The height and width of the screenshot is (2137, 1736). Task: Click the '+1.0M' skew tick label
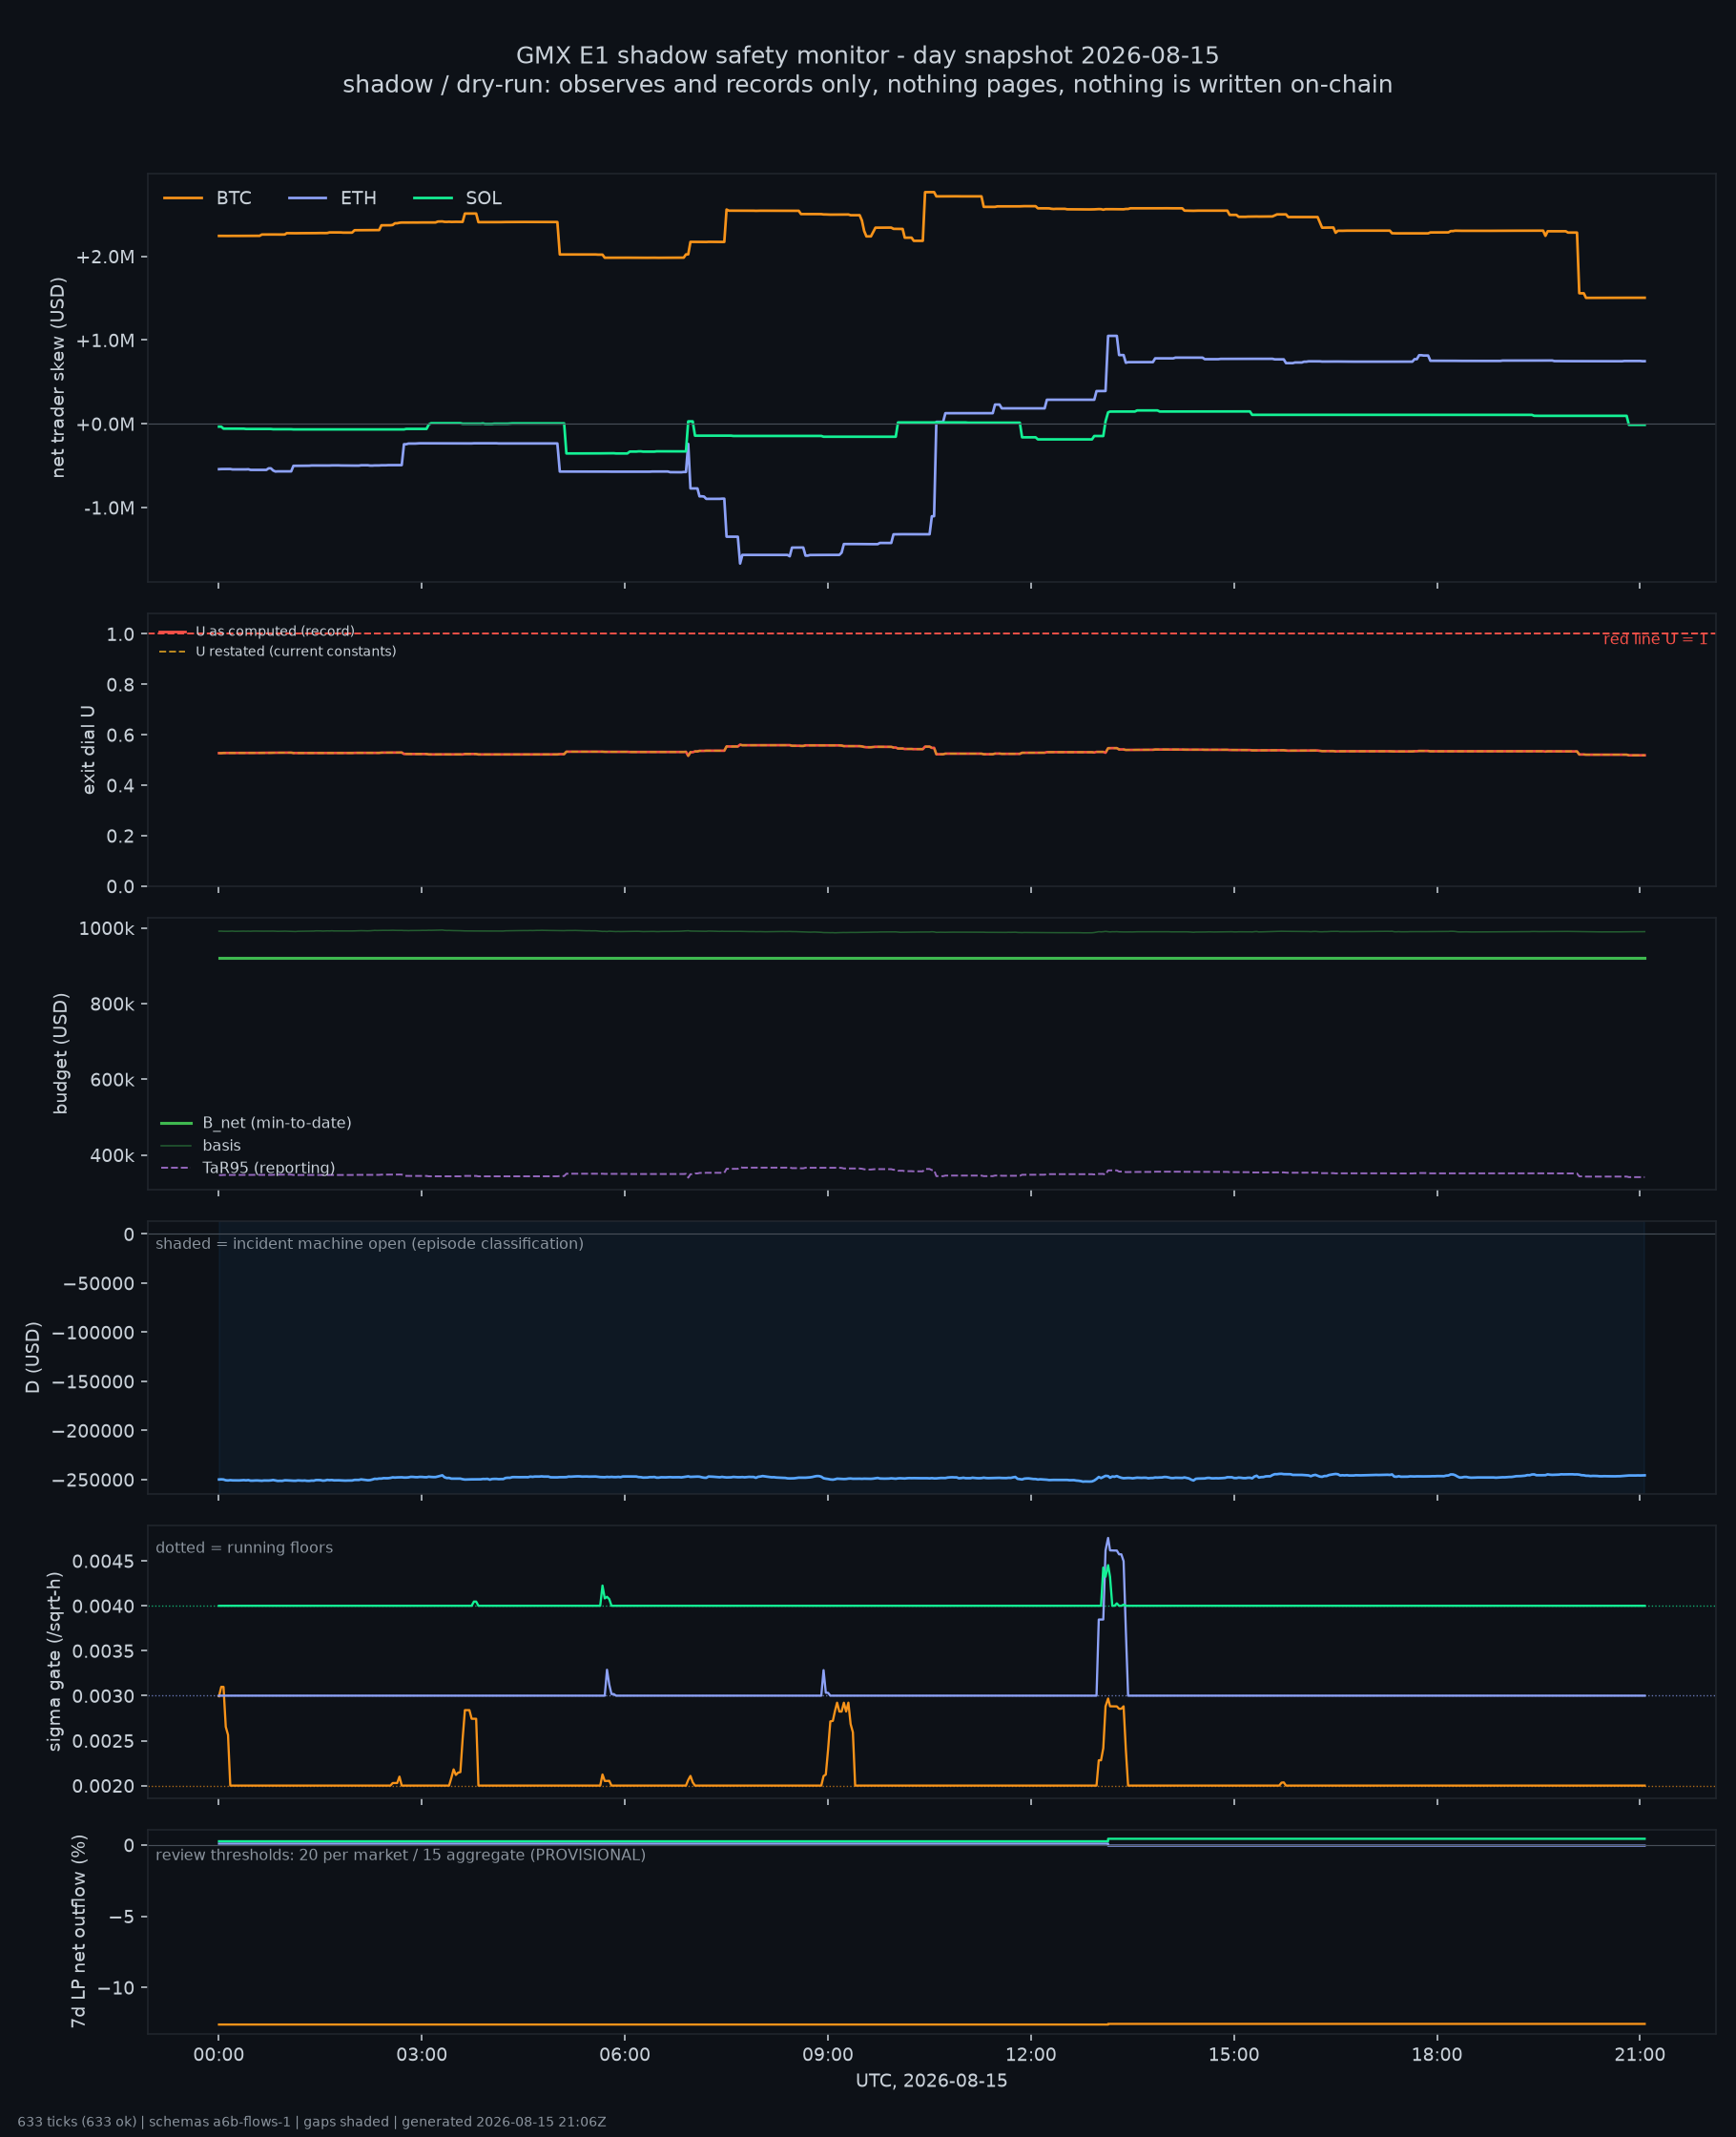pyautogui.click(x=105, y=341)
